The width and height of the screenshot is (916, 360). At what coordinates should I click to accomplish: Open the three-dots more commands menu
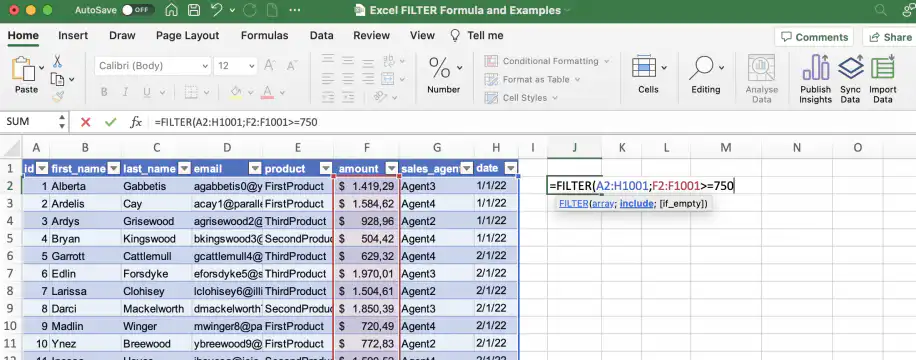(x=295, y=10)
